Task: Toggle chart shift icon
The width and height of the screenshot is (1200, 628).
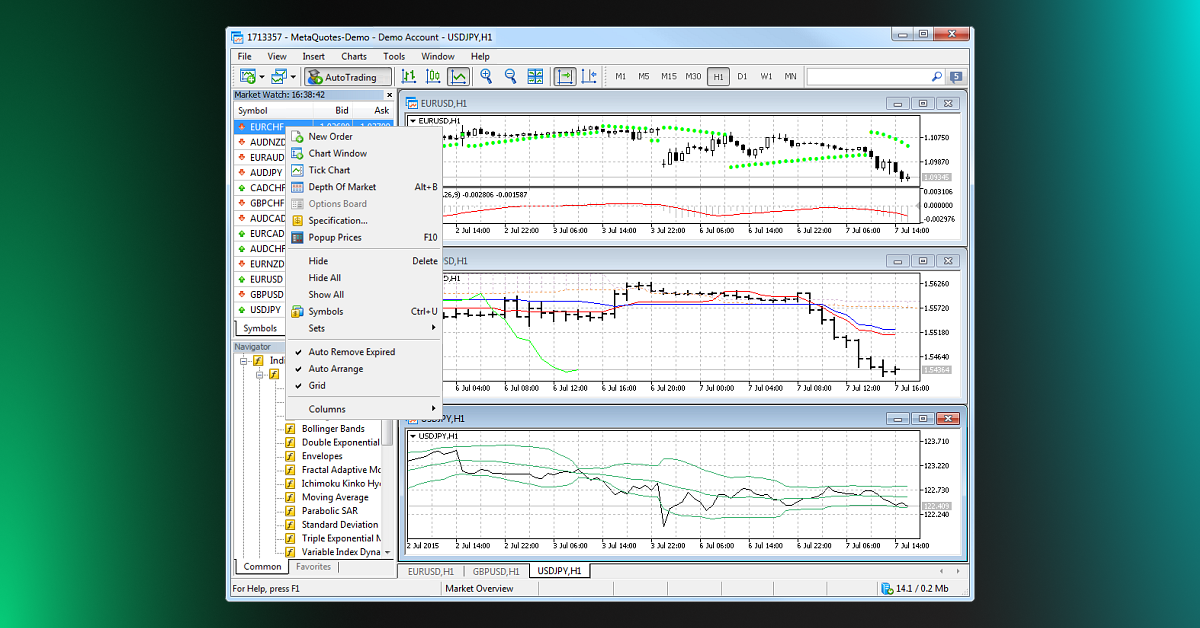Action: pyautogui.click(x=589, y=77)
